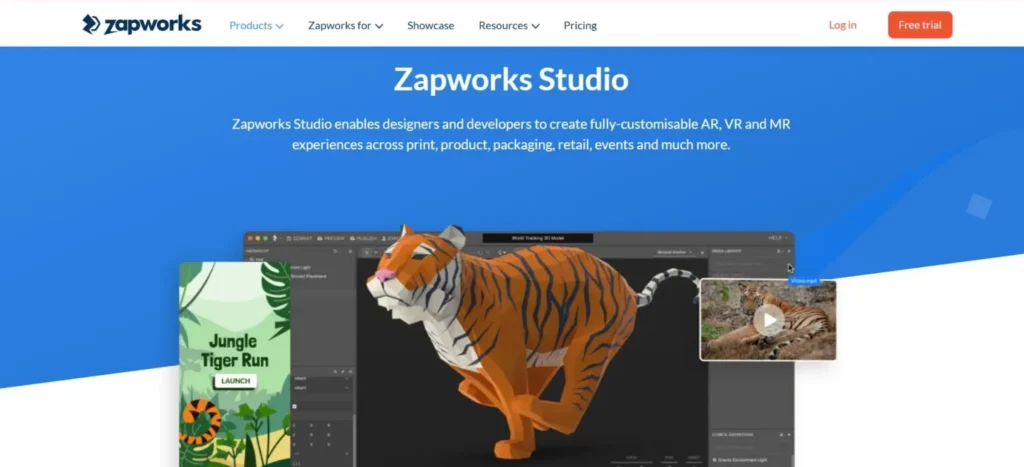Click the 'World Tracking 3D Model' title

(x=537, y=238)
